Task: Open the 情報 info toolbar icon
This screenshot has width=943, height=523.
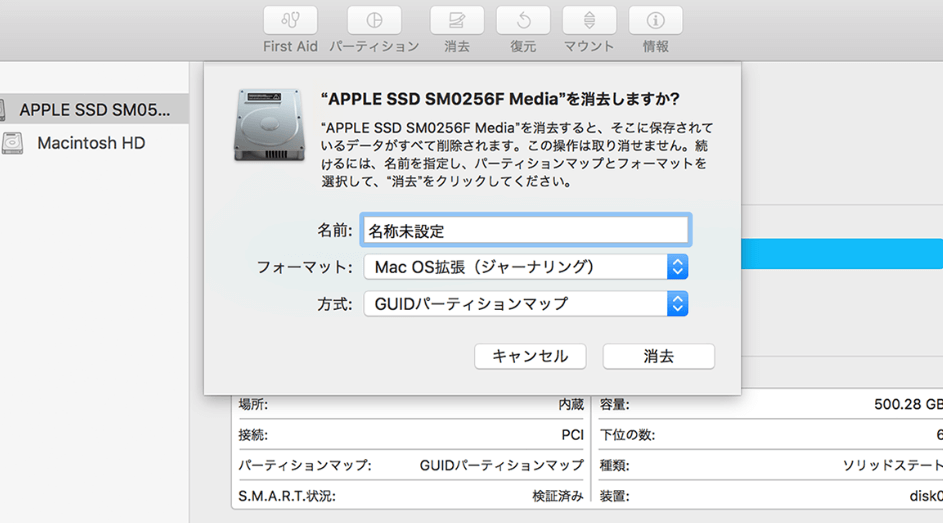Action: coord(656,20)
